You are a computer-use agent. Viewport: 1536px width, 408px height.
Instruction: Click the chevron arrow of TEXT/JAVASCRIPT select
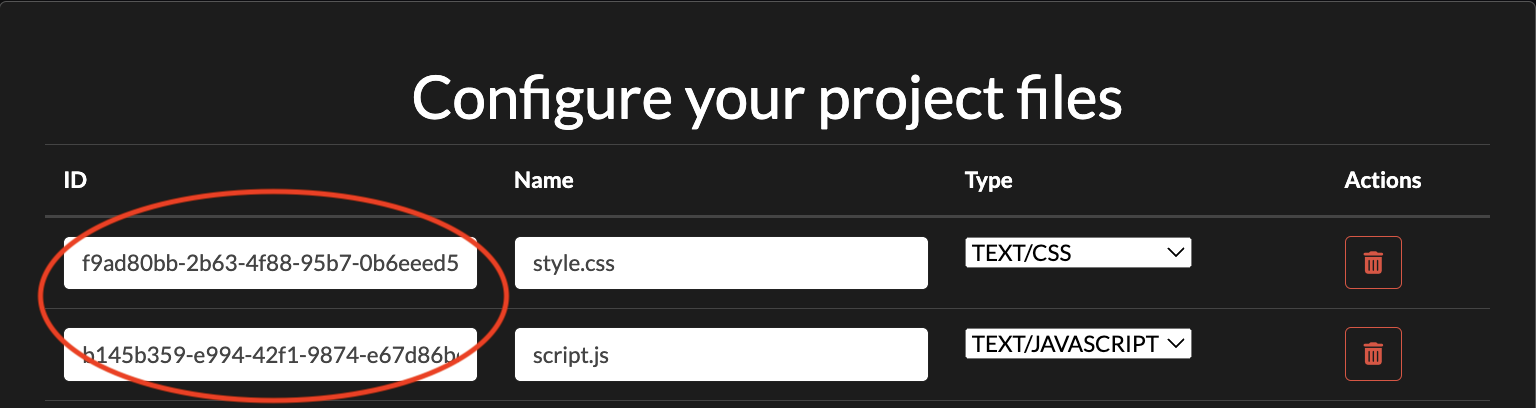click(1176, 344)
